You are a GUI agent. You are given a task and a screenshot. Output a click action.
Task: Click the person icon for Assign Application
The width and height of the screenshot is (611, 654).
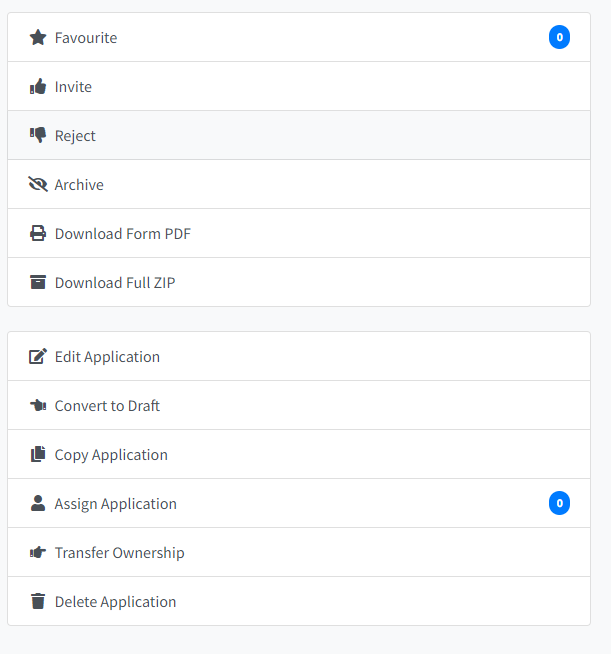tap(38, 503)
